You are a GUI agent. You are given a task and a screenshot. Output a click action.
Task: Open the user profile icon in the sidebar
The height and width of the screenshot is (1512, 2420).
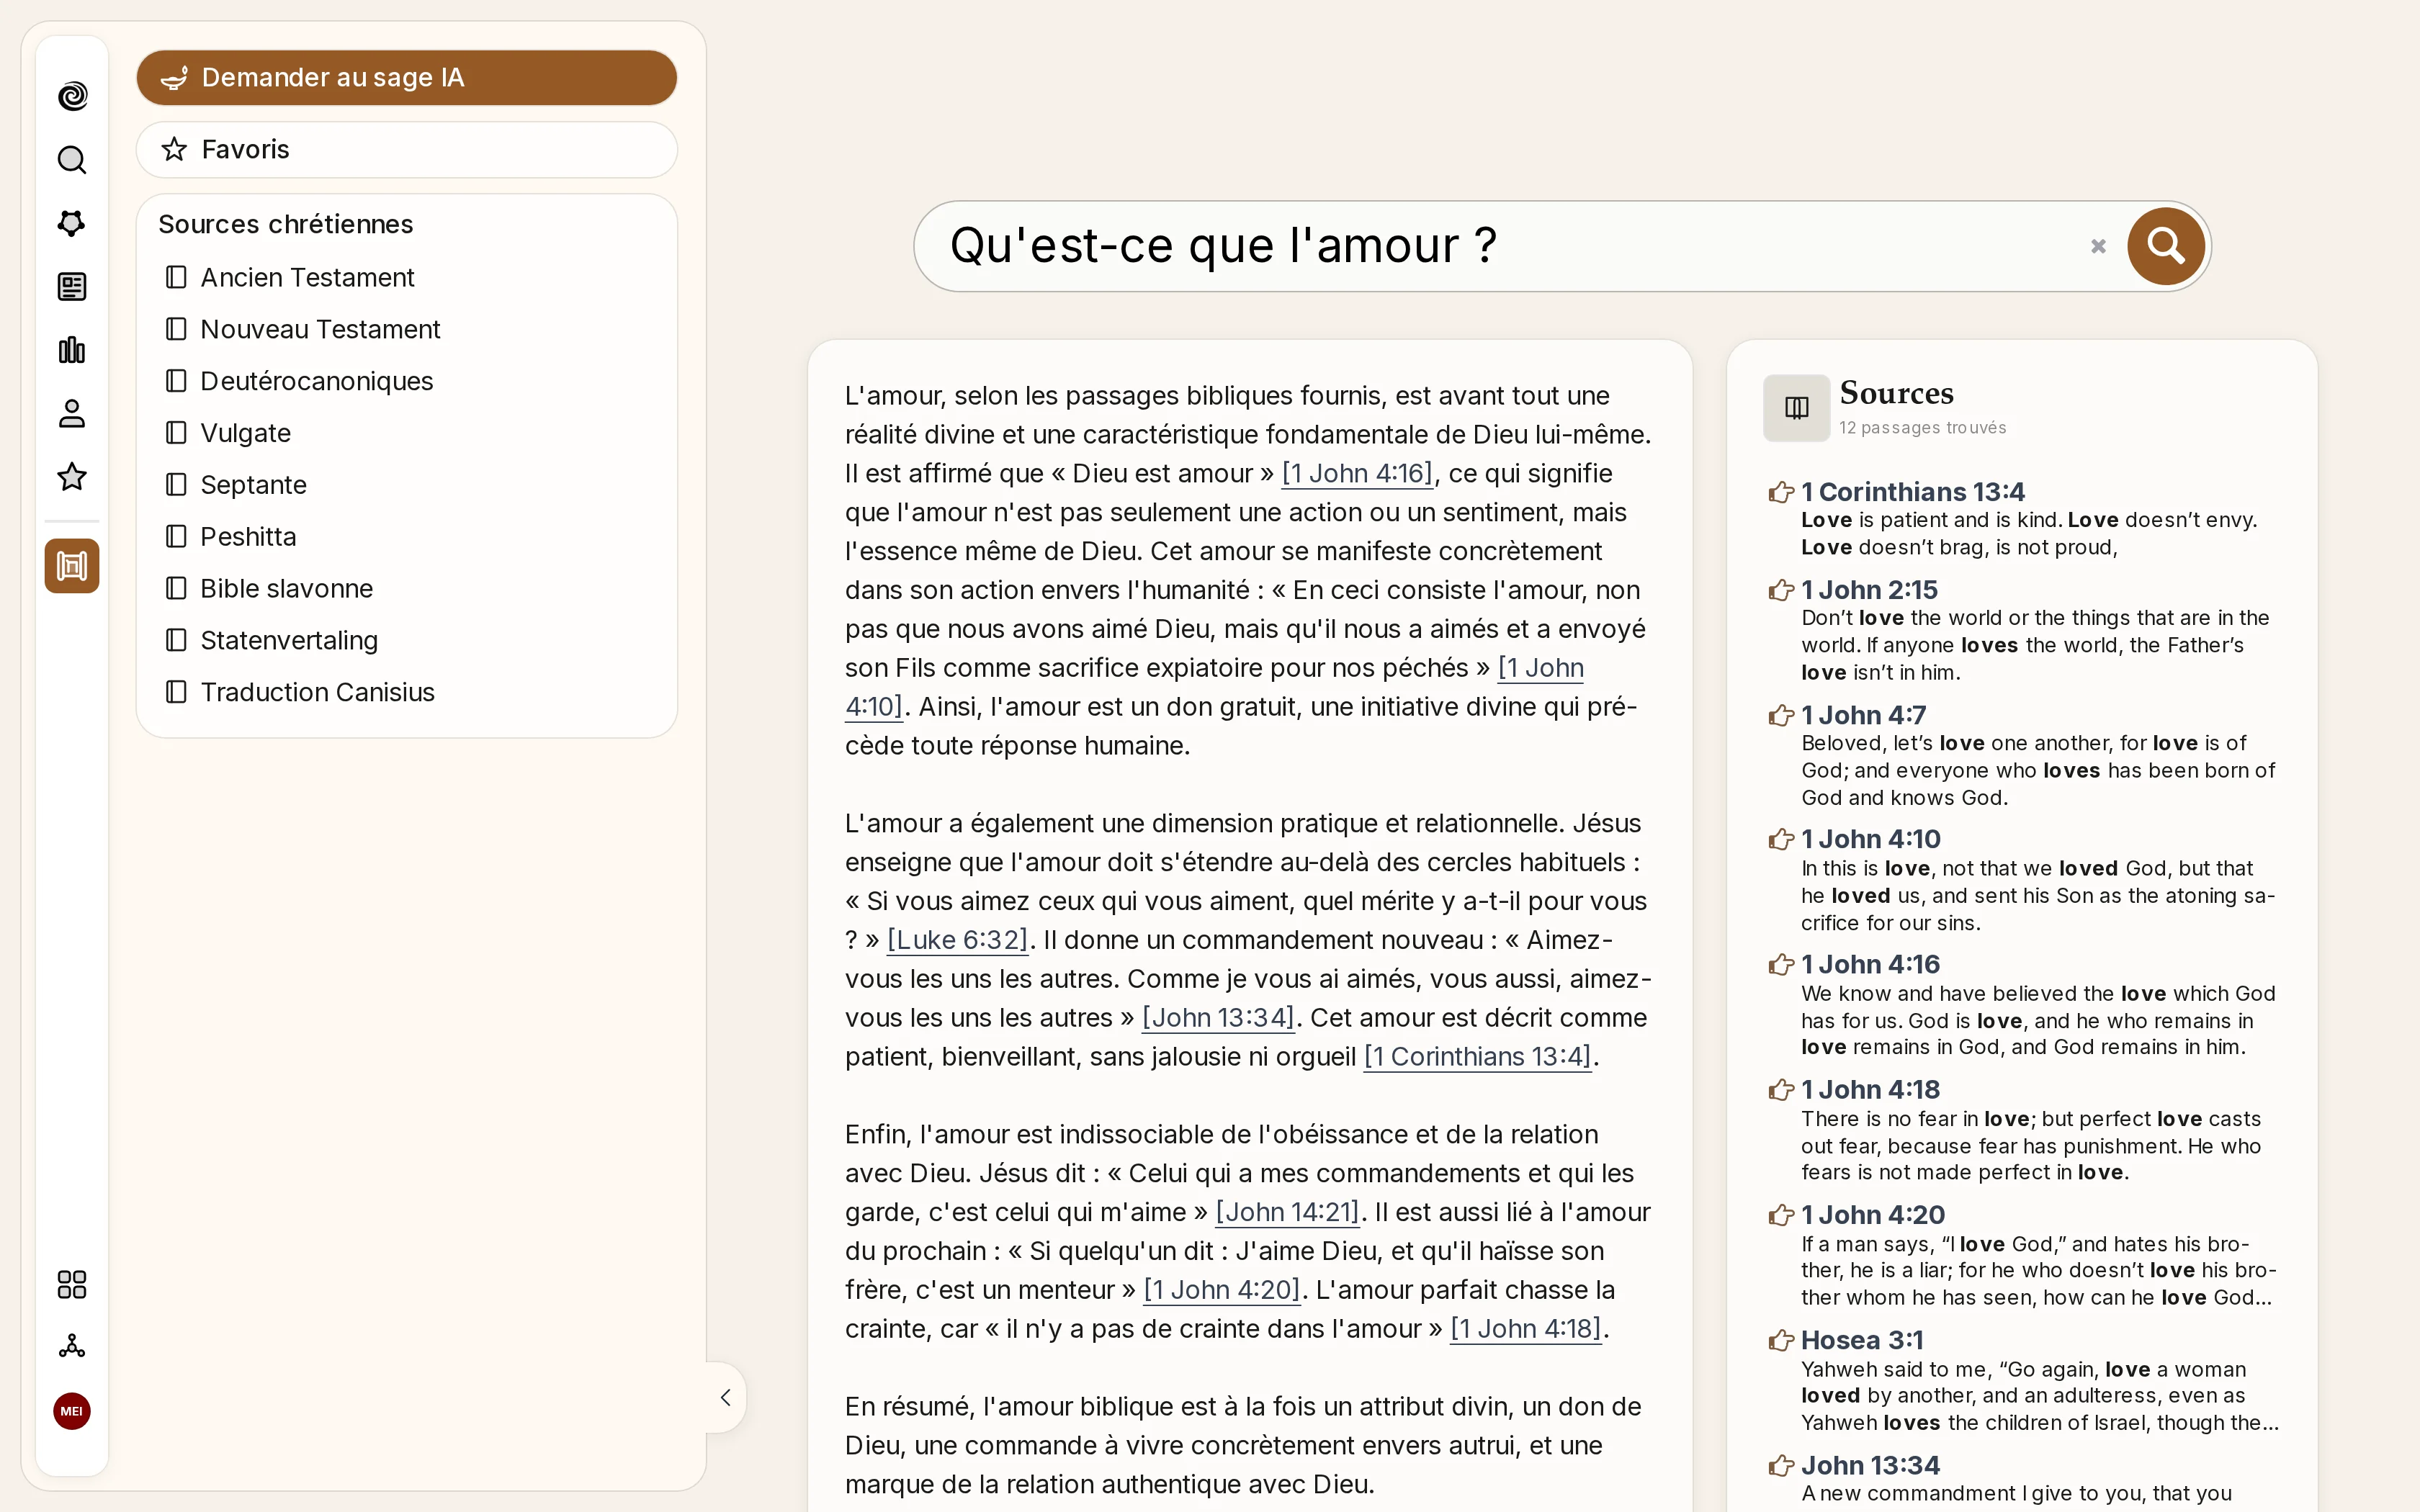(72, 414)
